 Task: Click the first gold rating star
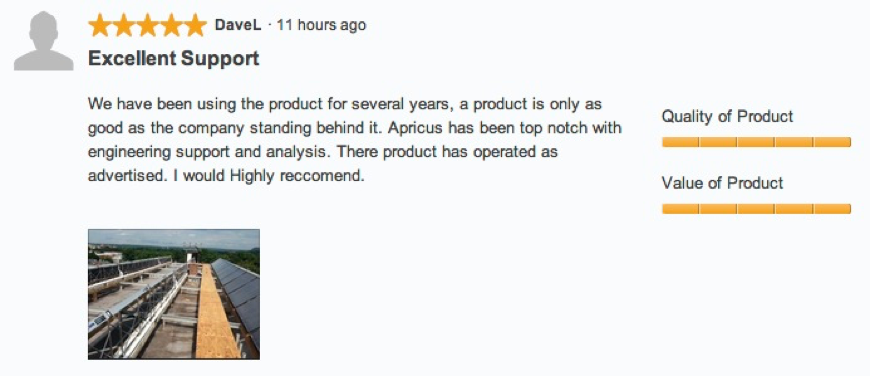coord(100,26)
